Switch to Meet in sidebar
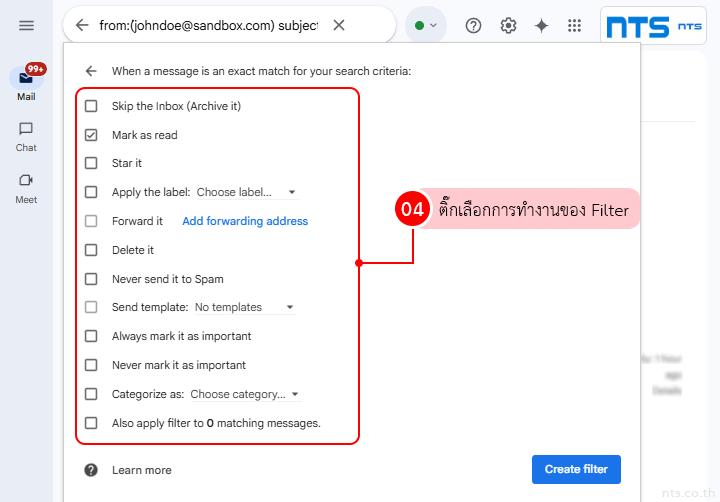Screen dimensions: 720x502 pos(26,188)
